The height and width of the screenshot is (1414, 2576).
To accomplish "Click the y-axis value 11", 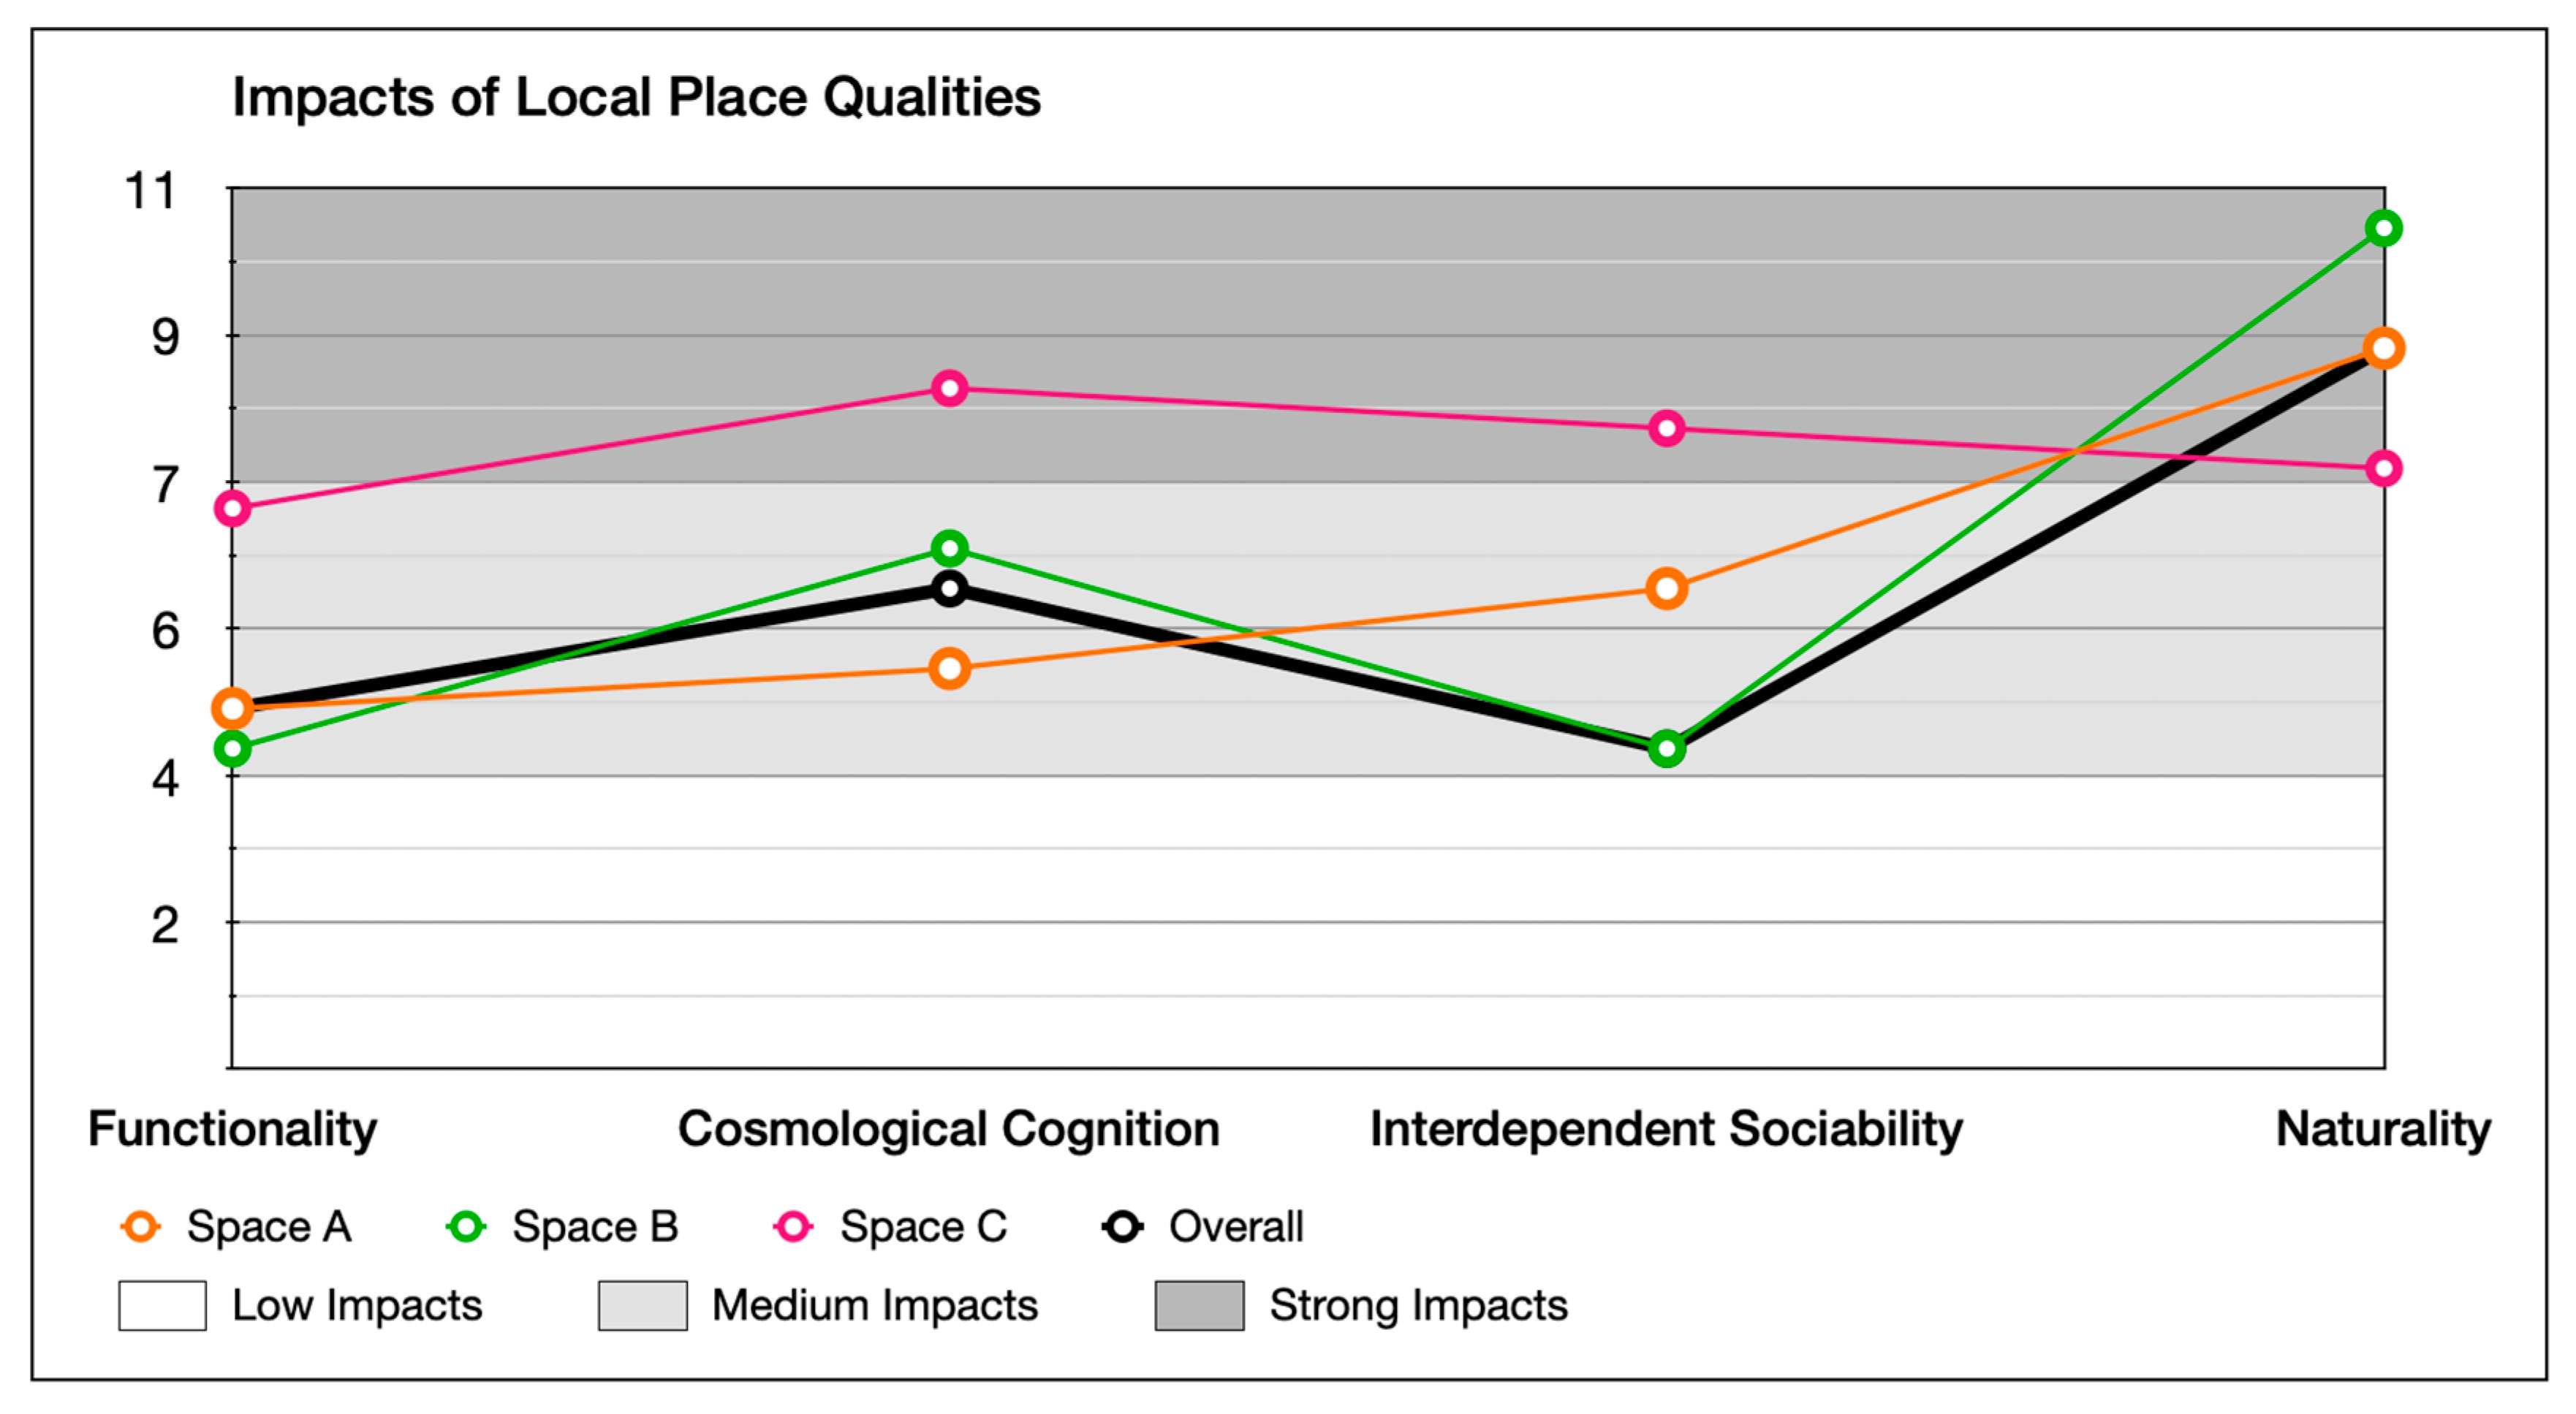I will pyautogui.click(x=150, y=190).
